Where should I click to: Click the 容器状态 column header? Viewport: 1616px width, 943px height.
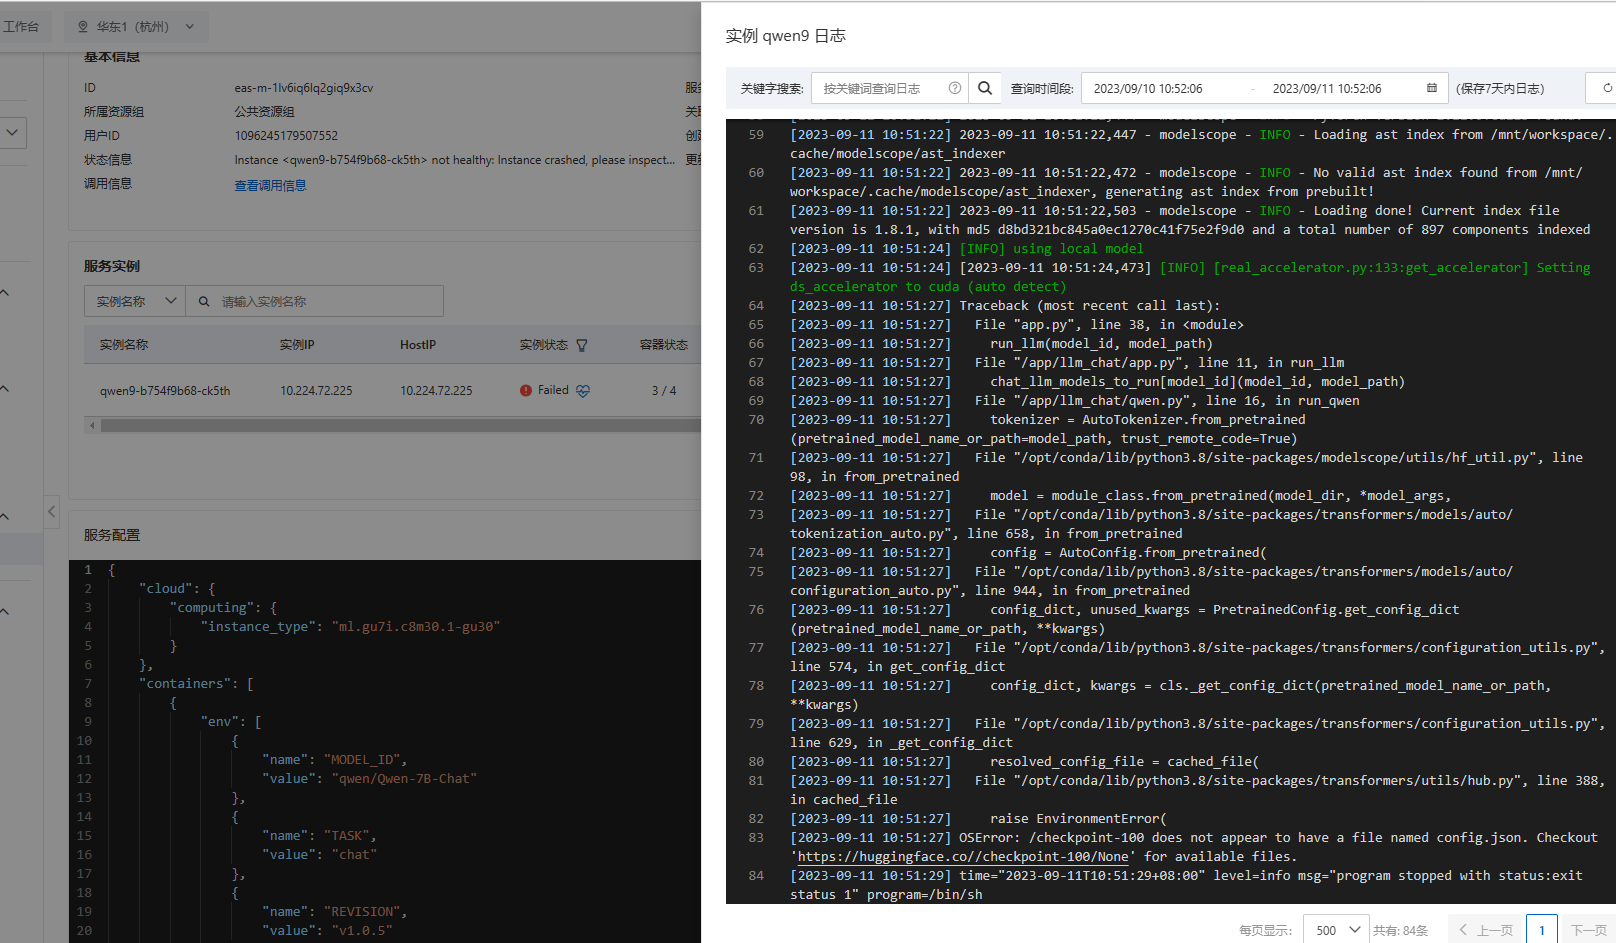point(664,345)
